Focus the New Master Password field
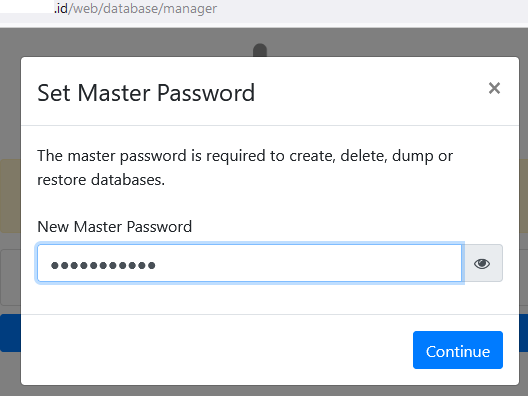528x396 pixels. [250, 263]
